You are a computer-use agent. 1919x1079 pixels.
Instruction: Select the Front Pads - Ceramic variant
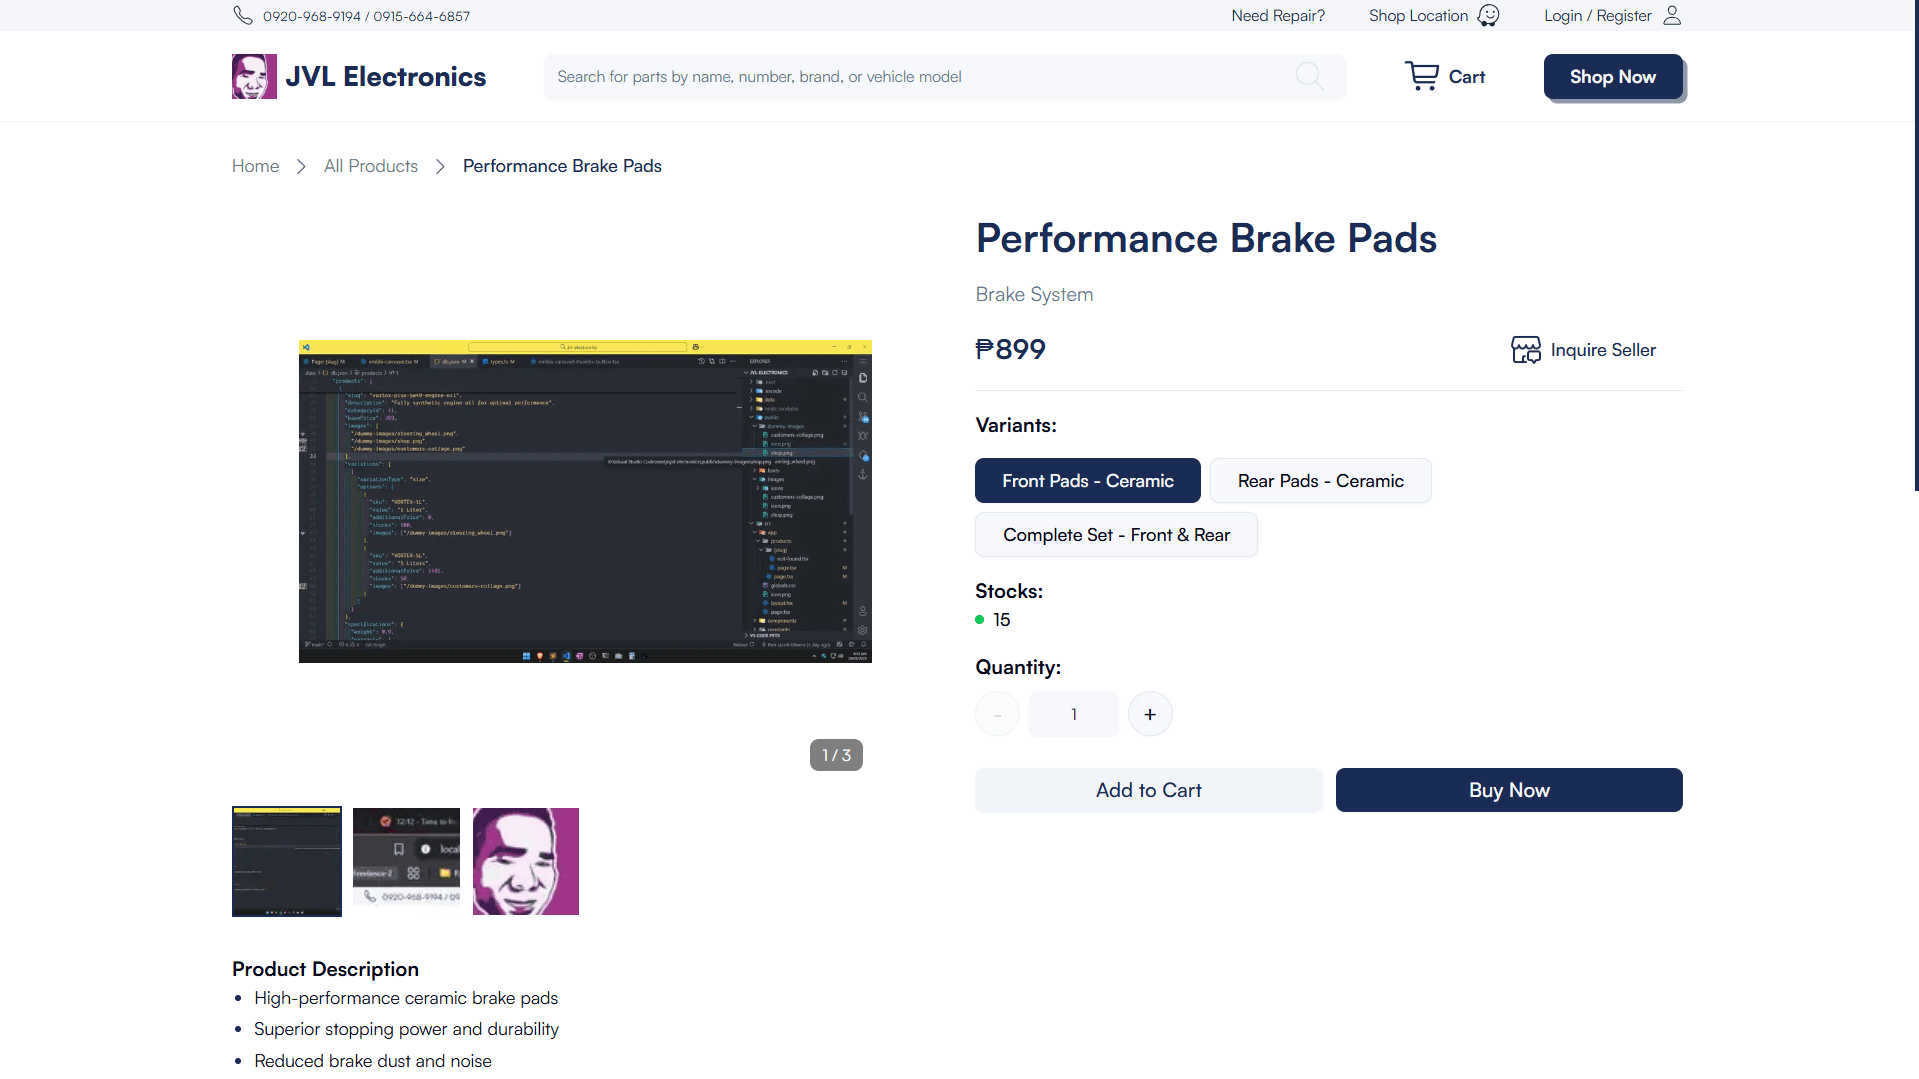(x=1087, y=480)
